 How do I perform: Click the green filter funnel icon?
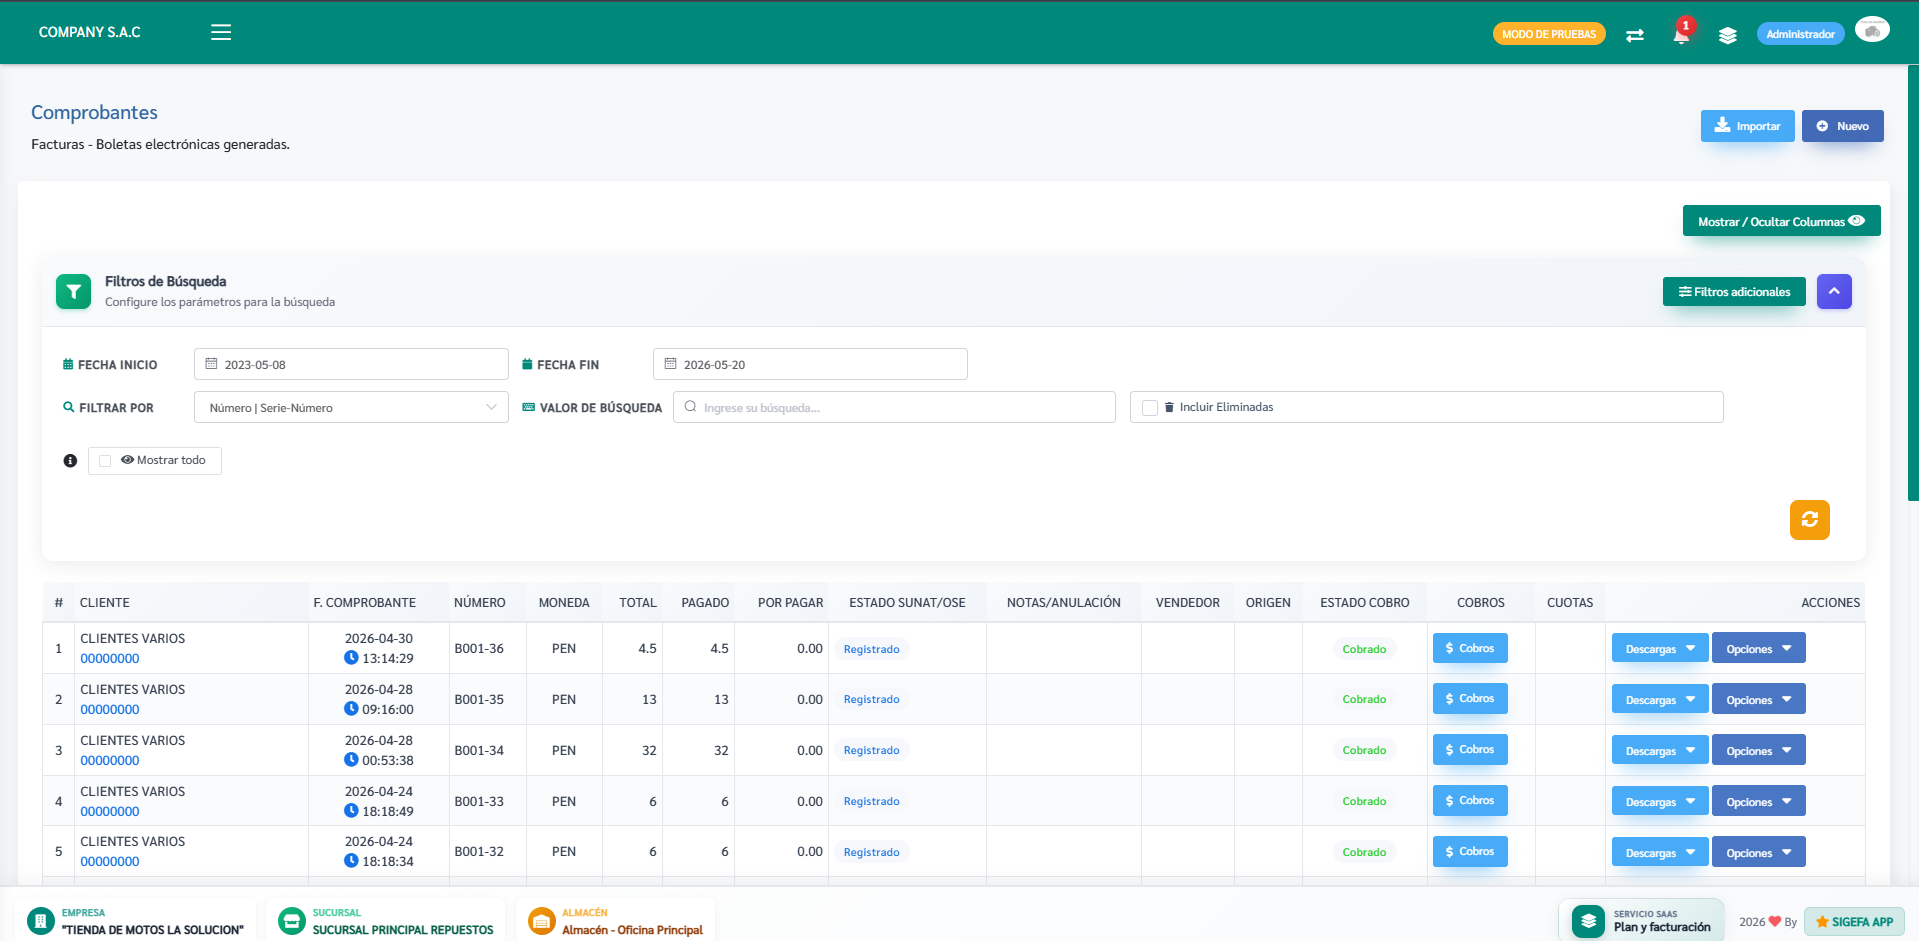click(x=73, y=292)
